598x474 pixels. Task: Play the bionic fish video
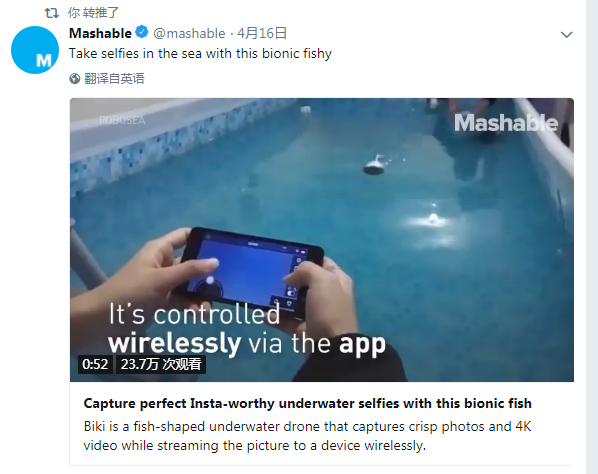click(x=322, y=240)
